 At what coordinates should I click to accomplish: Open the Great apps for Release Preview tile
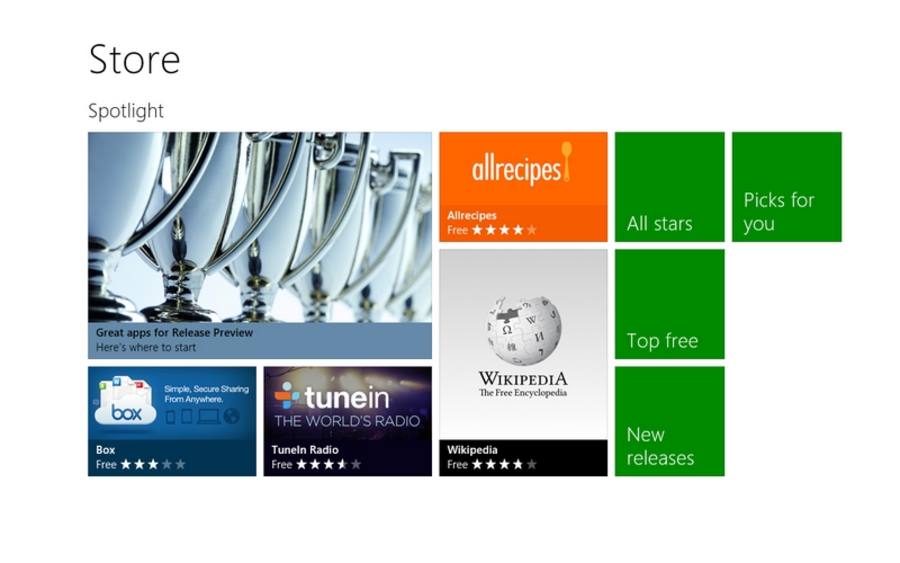click(x=259, y=245)
